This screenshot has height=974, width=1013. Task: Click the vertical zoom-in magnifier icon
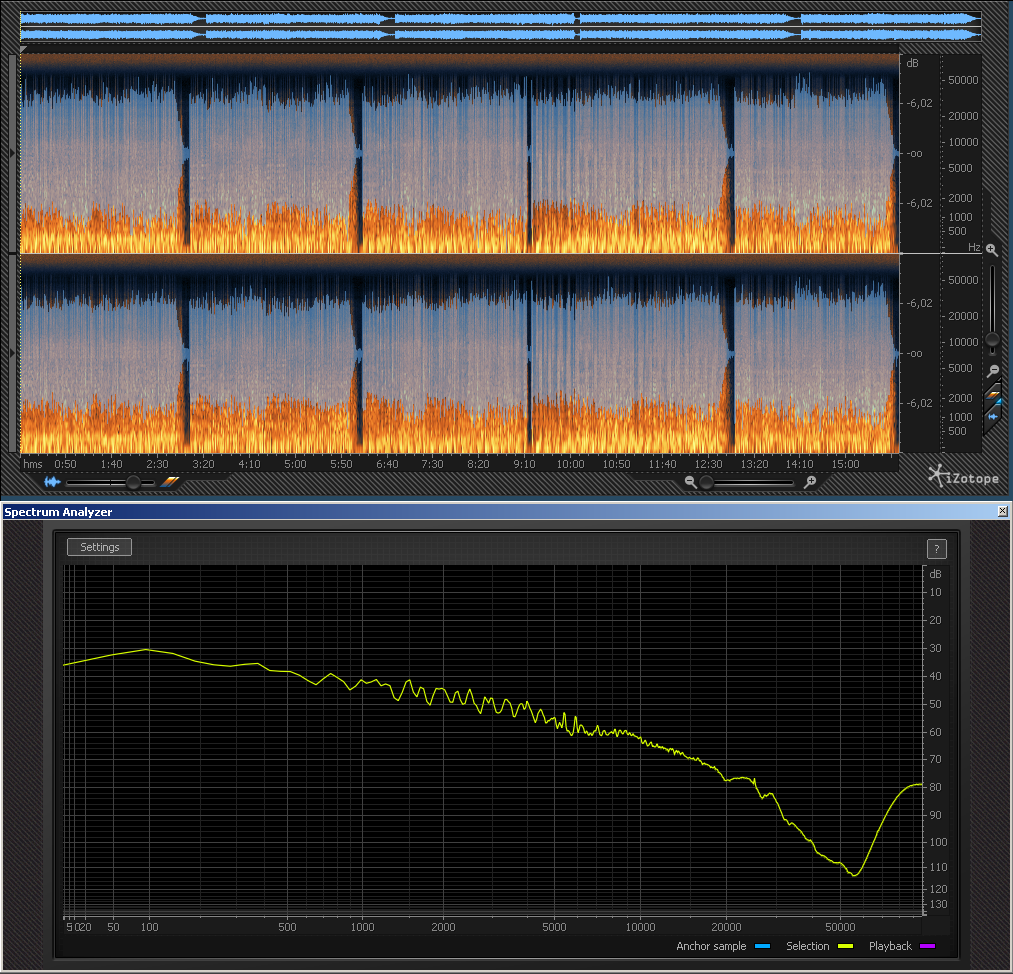[x=991, y=250]
